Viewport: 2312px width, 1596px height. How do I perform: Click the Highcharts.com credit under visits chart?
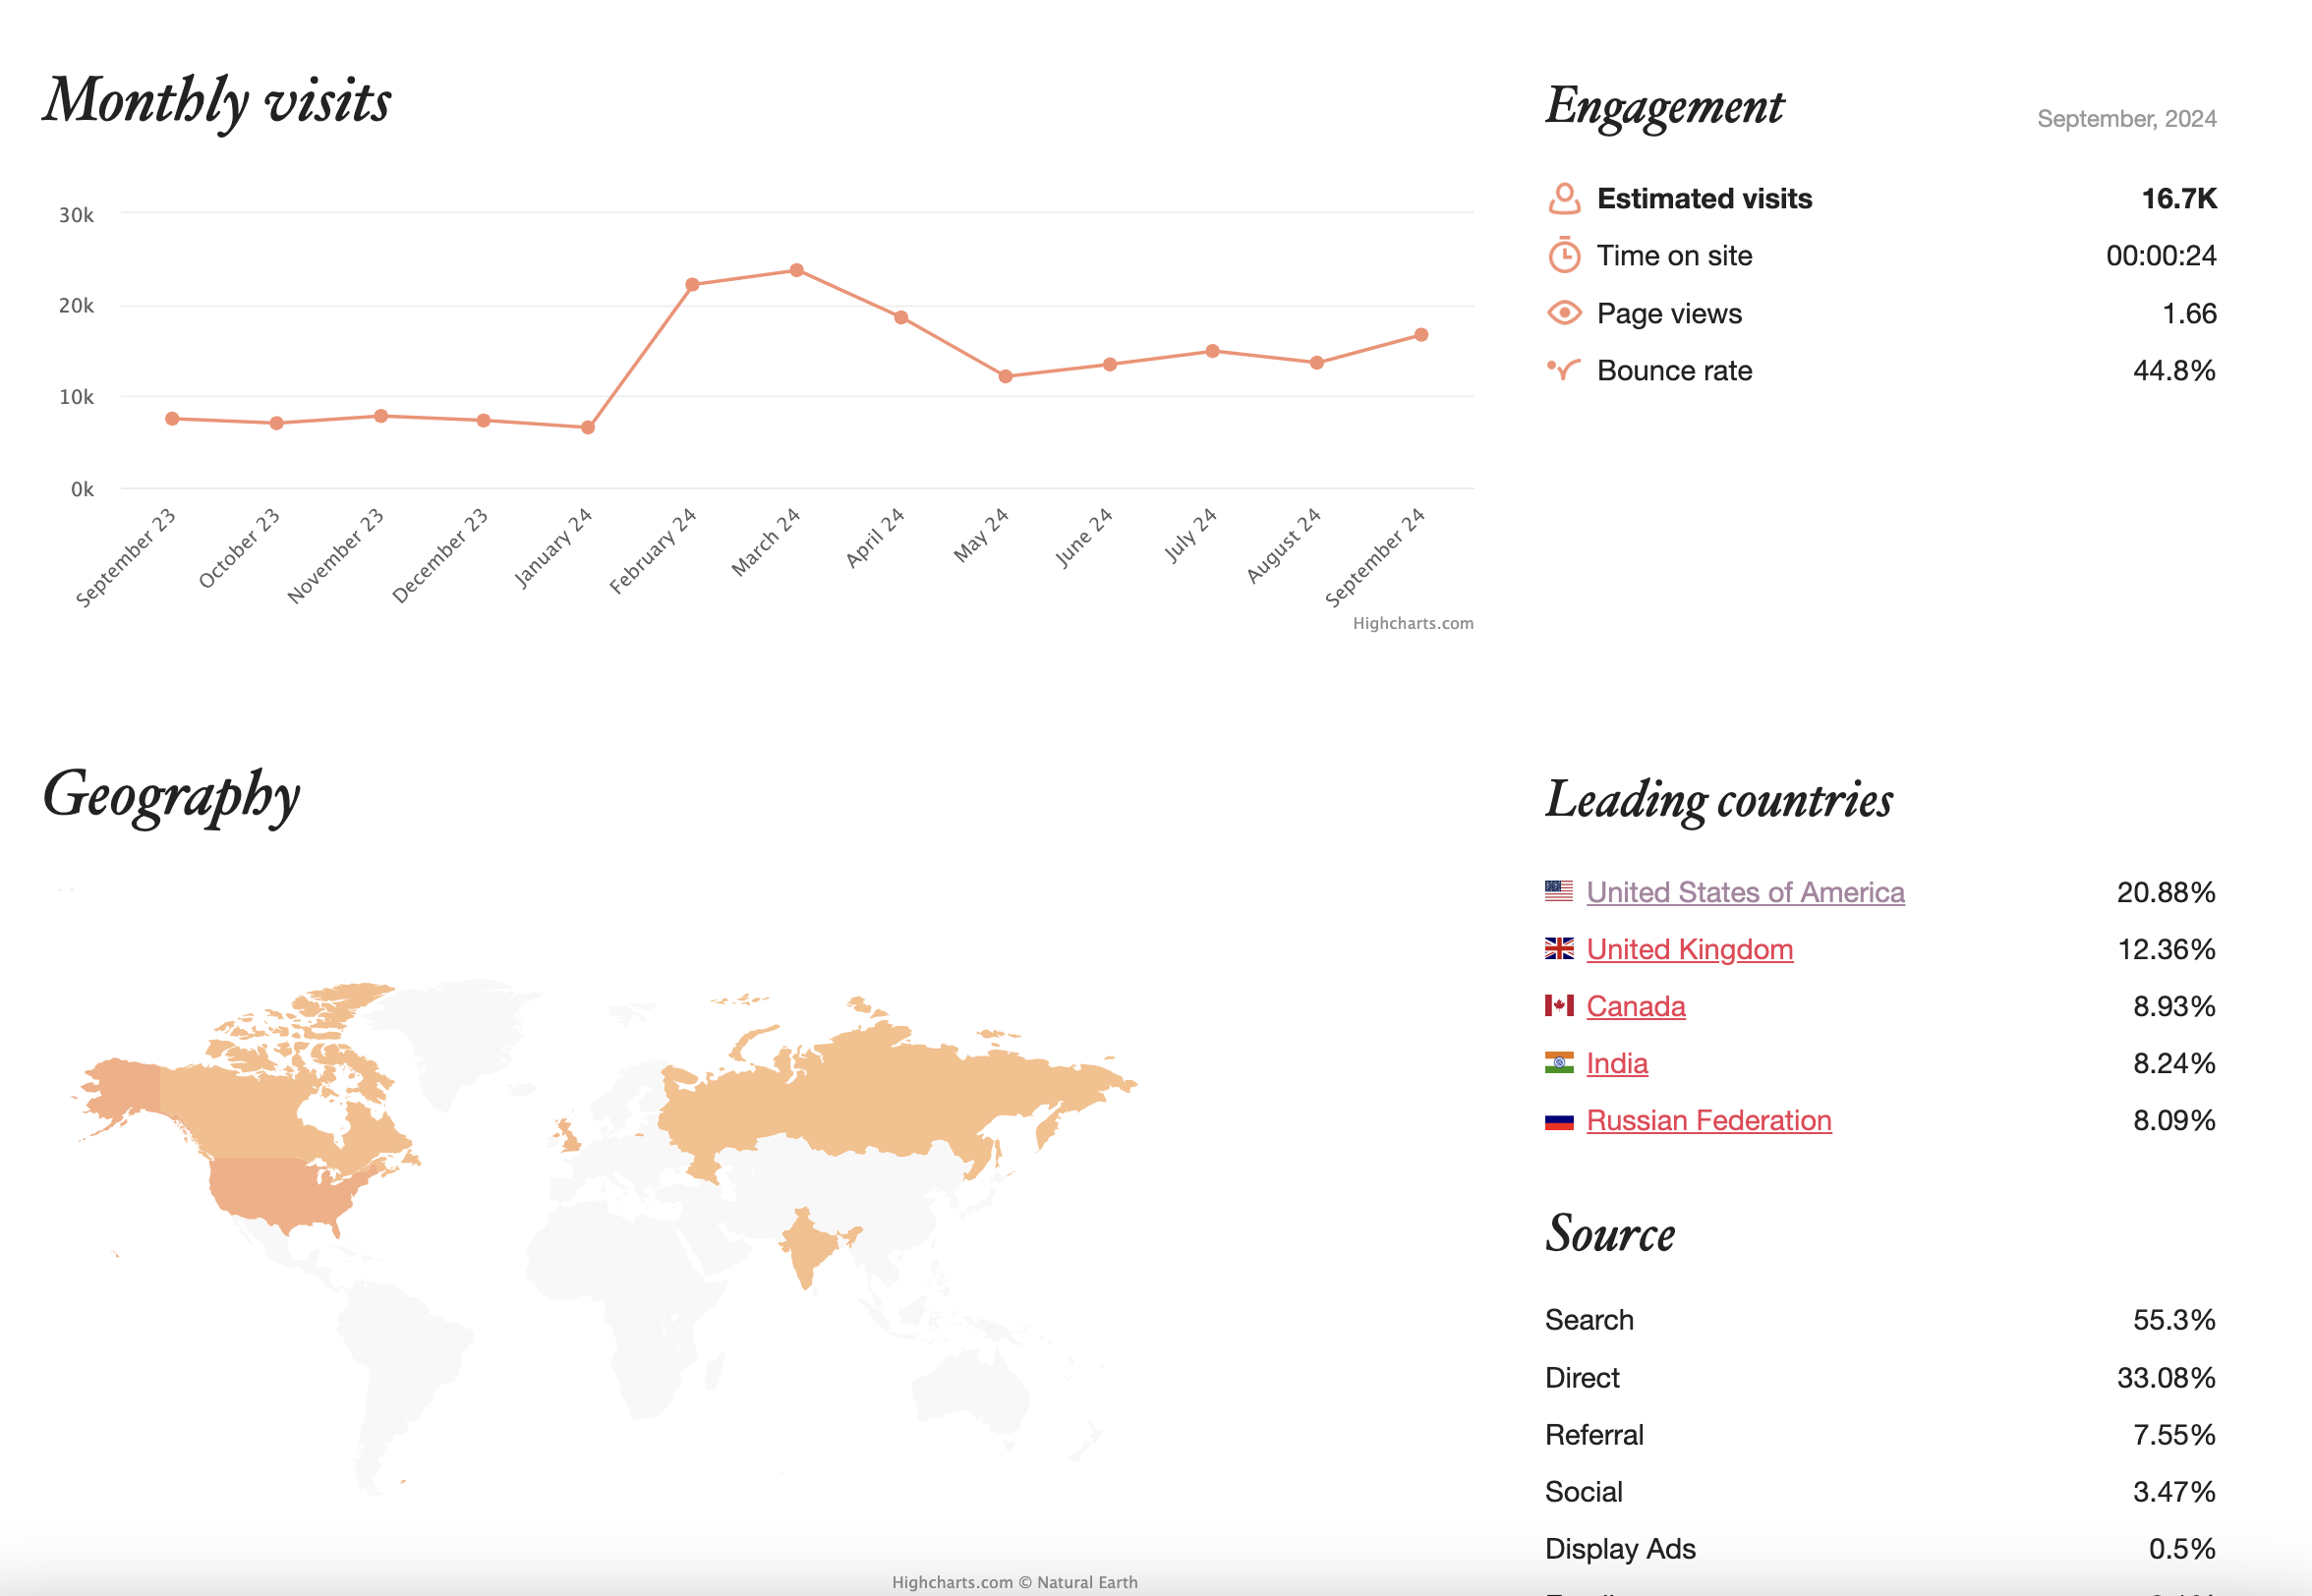point(1412,623)
